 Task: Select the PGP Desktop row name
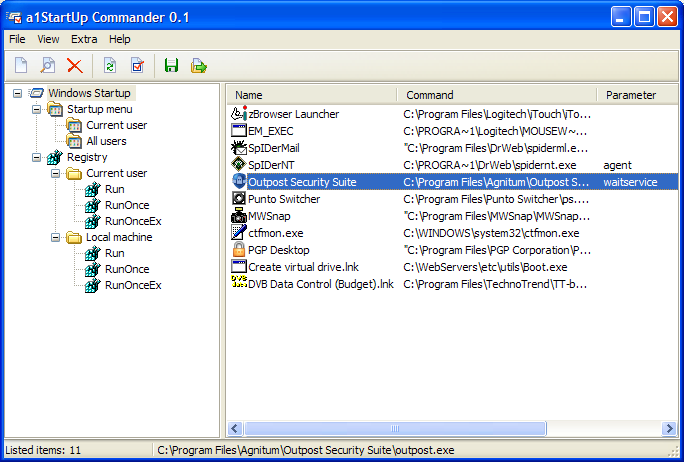pos(278,250)
